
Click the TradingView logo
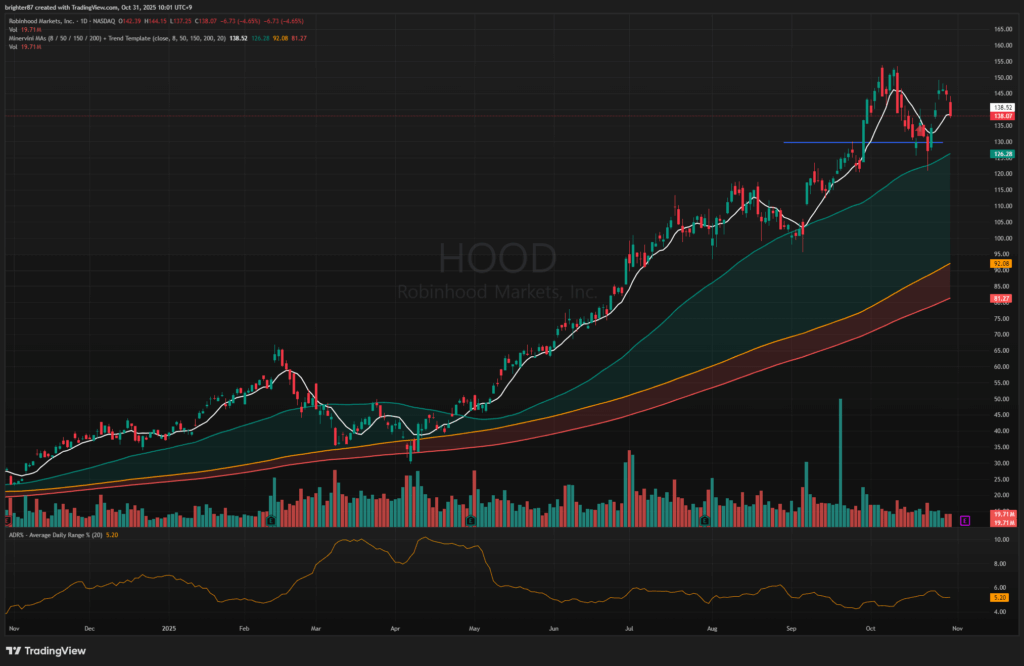(x=48, y=648)
